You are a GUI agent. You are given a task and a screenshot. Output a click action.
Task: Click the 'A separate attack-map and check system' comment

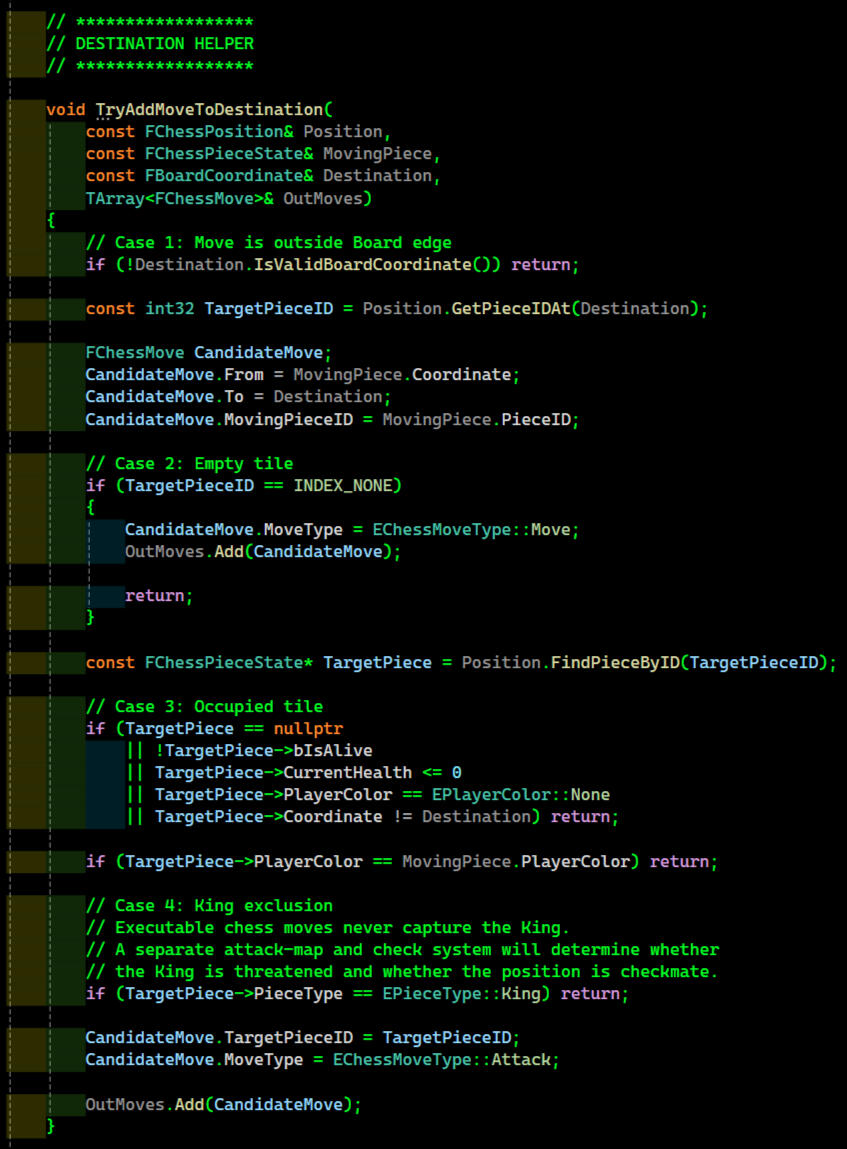[402, 950]
